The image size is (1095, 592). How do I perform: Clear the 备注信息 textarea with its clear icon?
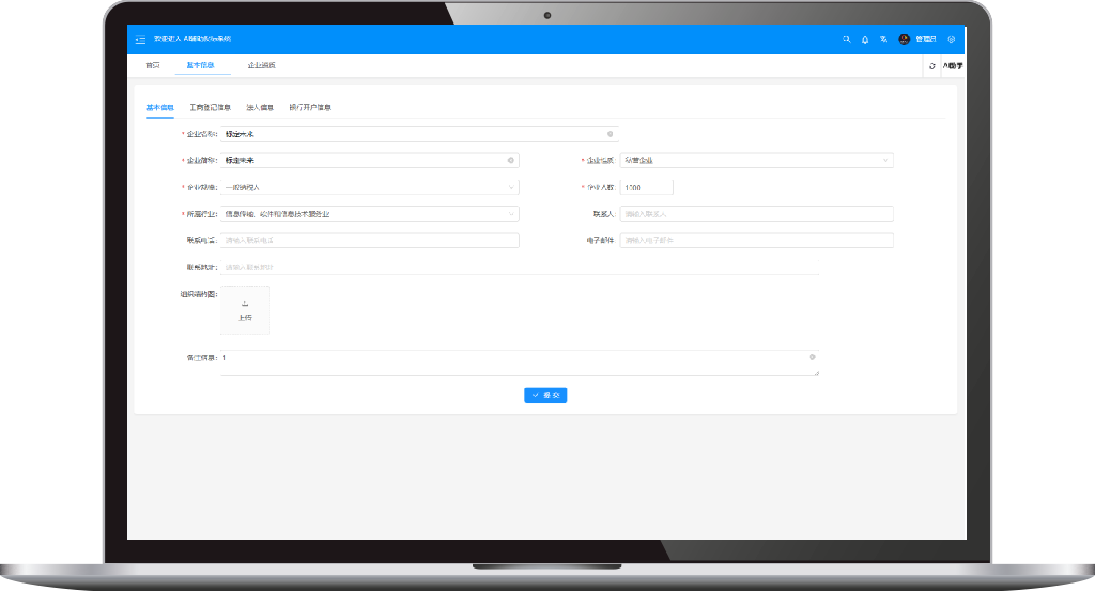(812, 357)
